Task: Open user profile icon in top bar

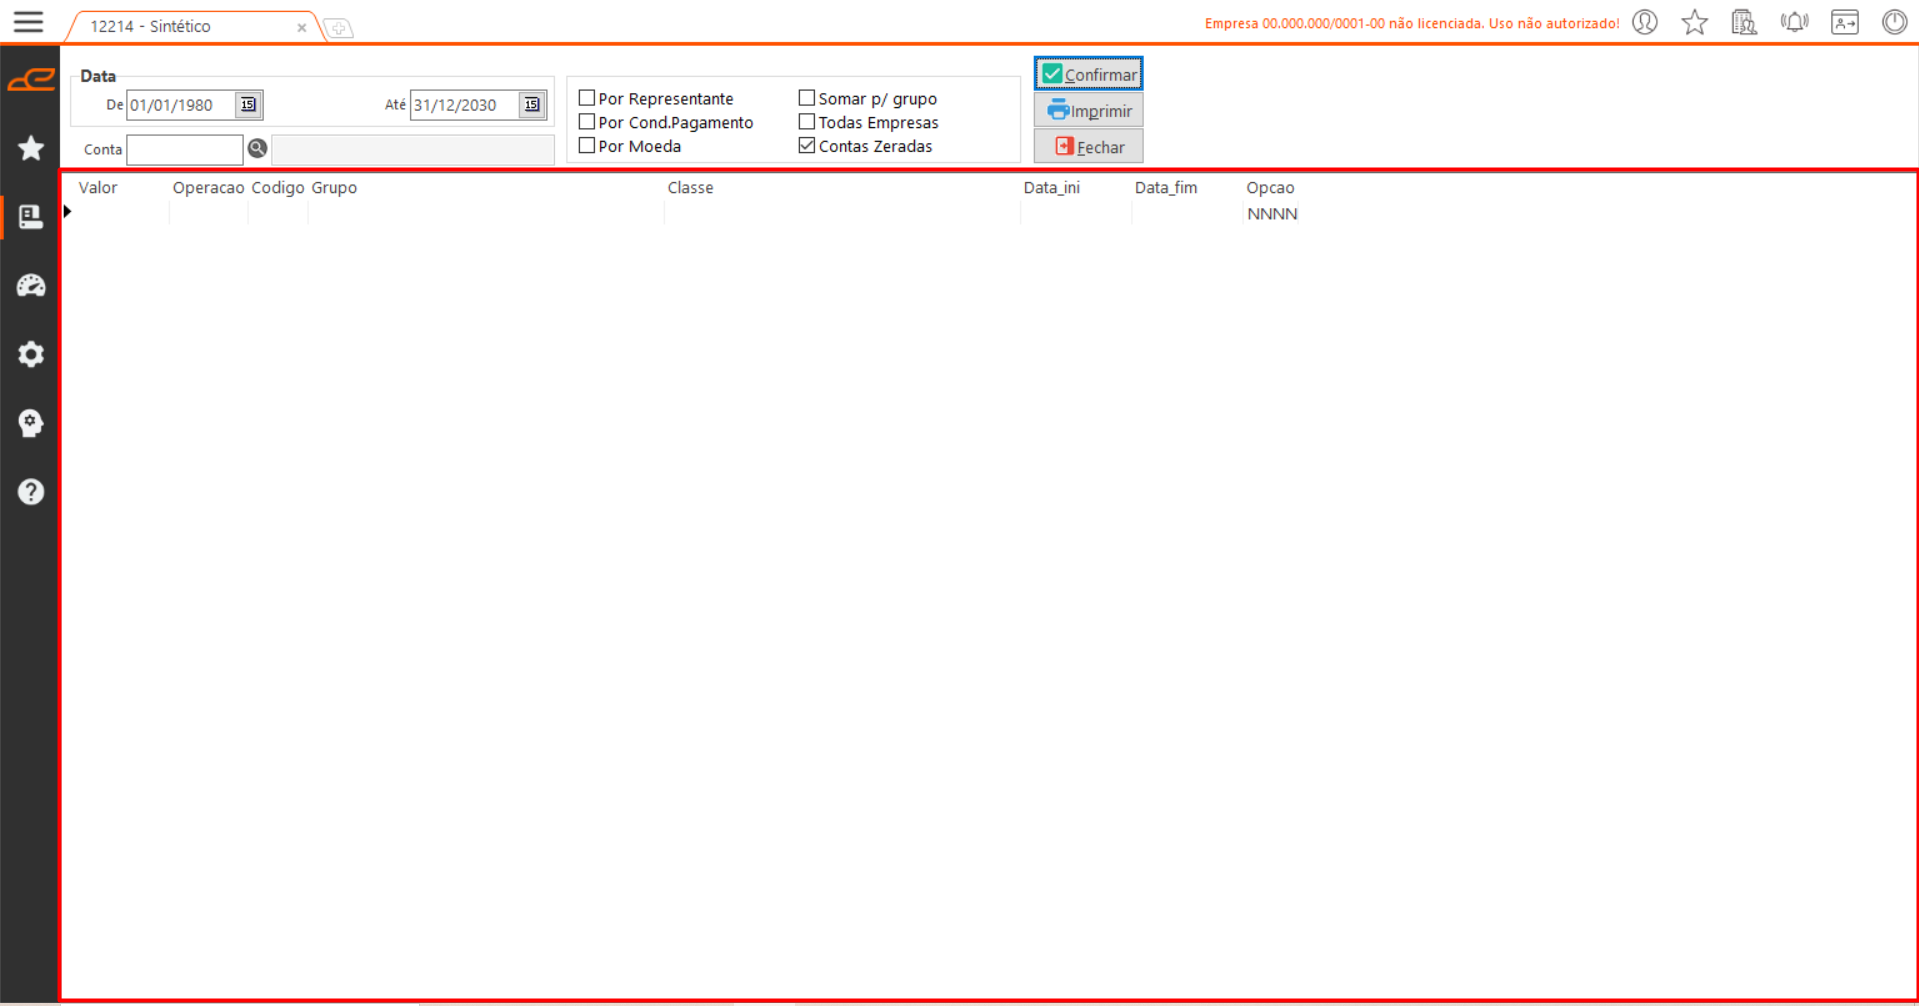Action: 1645,22
